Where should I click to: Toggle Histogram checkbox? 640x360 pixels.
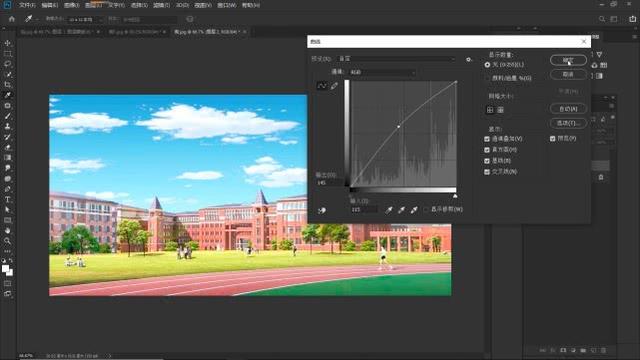(487, 150)
